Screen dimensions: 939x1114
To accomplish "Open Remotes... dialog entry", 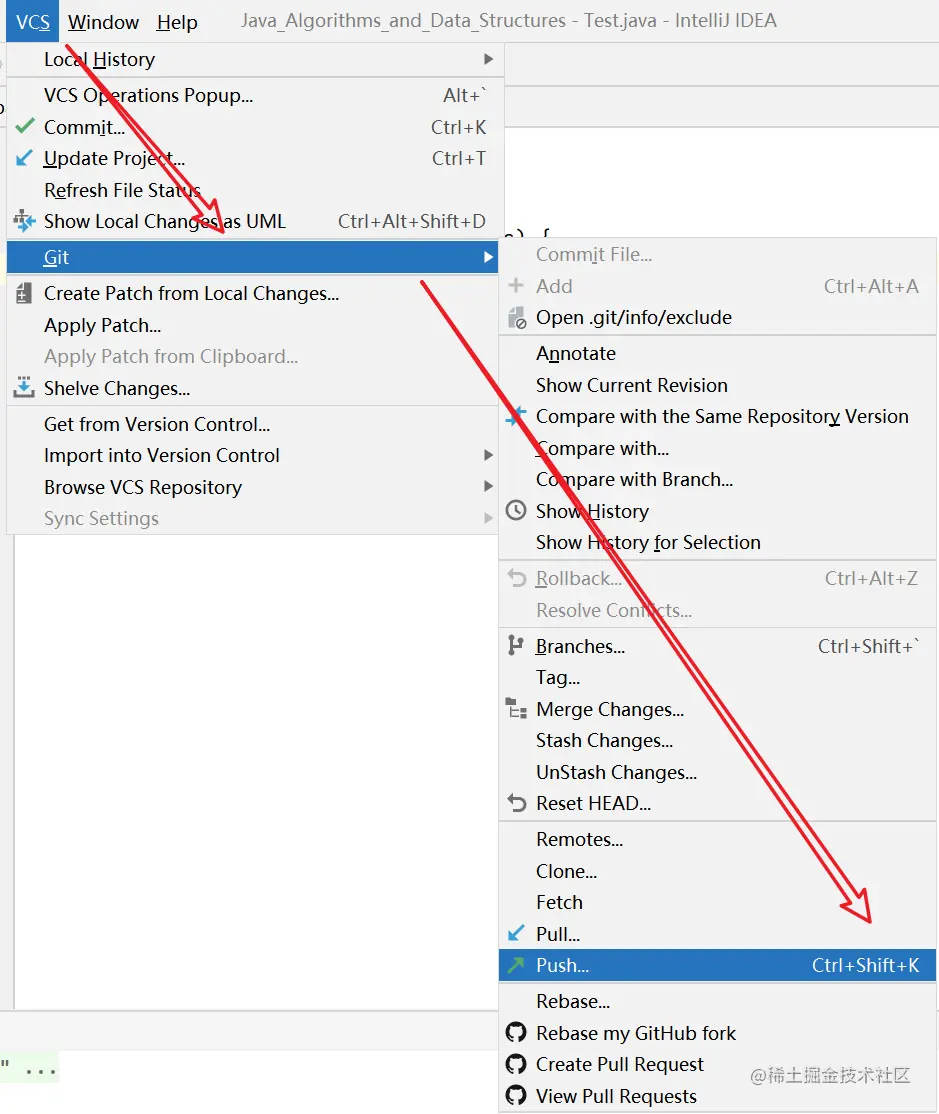I will [x=717, y=839].
